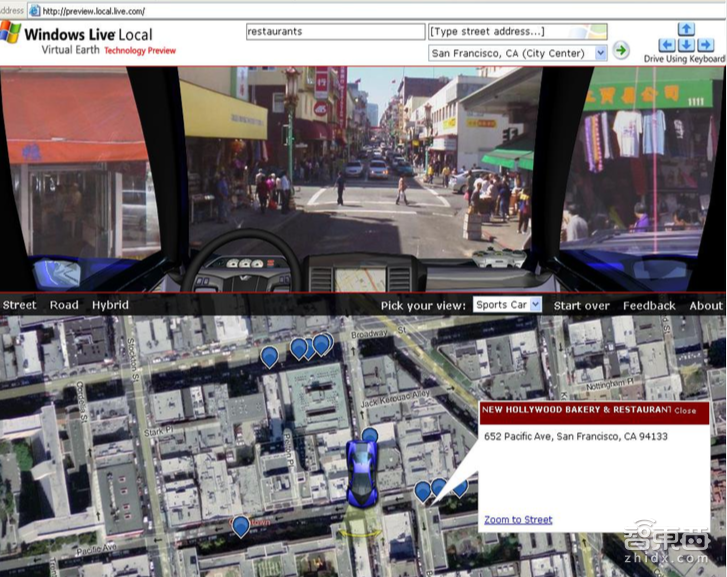The height and width of the screenshot is (577, 727).
Task: Click the restaurants search field
Action: point(335,31)
